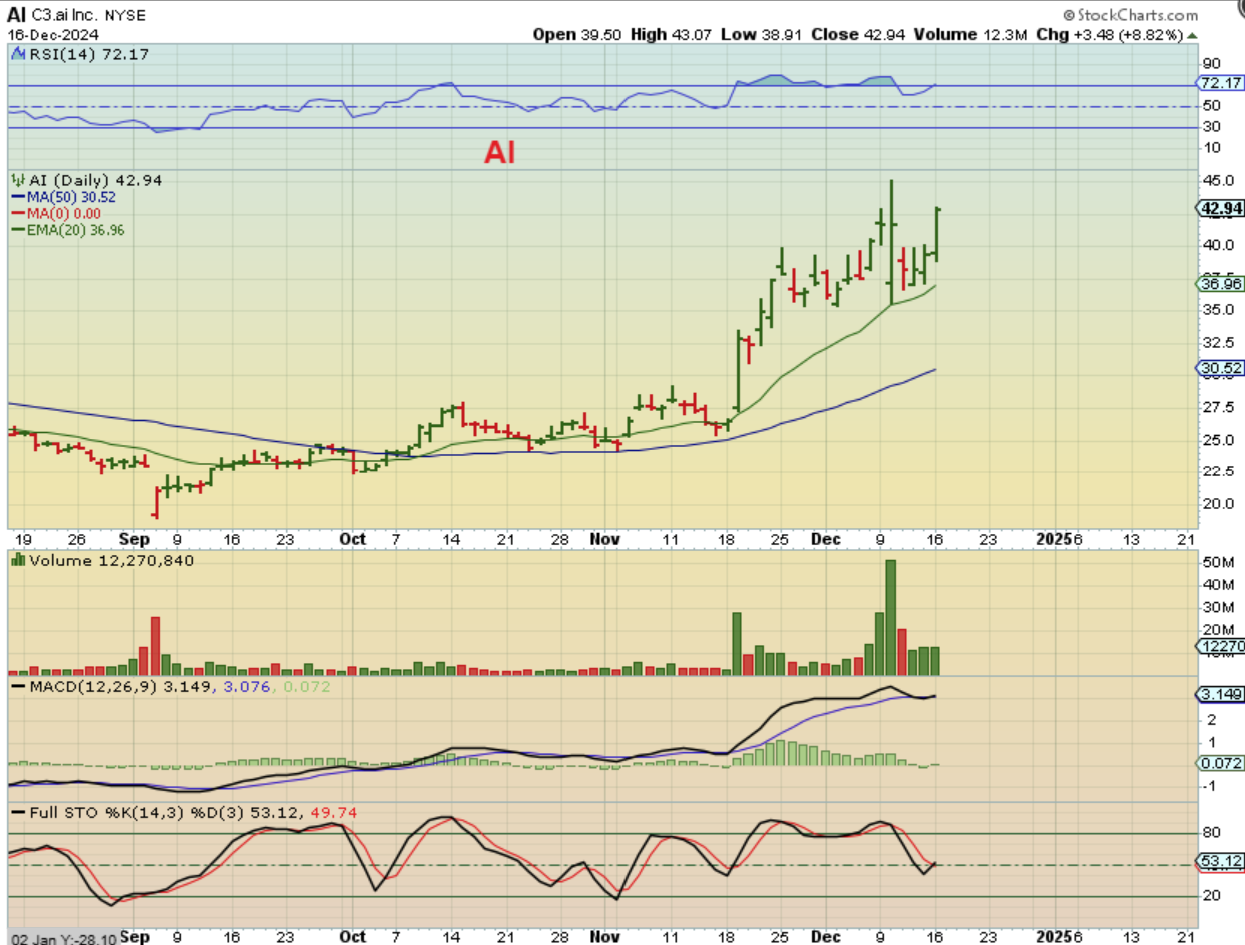Click the 3.149 MACD tag on right axis

[x=1220, y=694]
